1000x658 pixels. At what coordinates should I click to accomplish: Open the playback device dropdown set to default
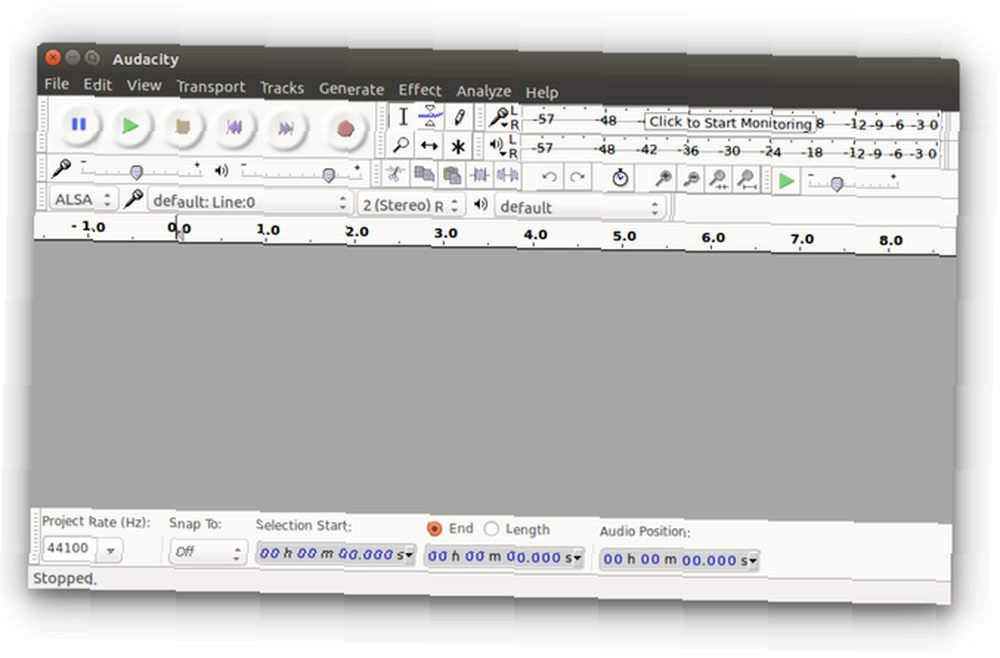[x=580, y=207]
